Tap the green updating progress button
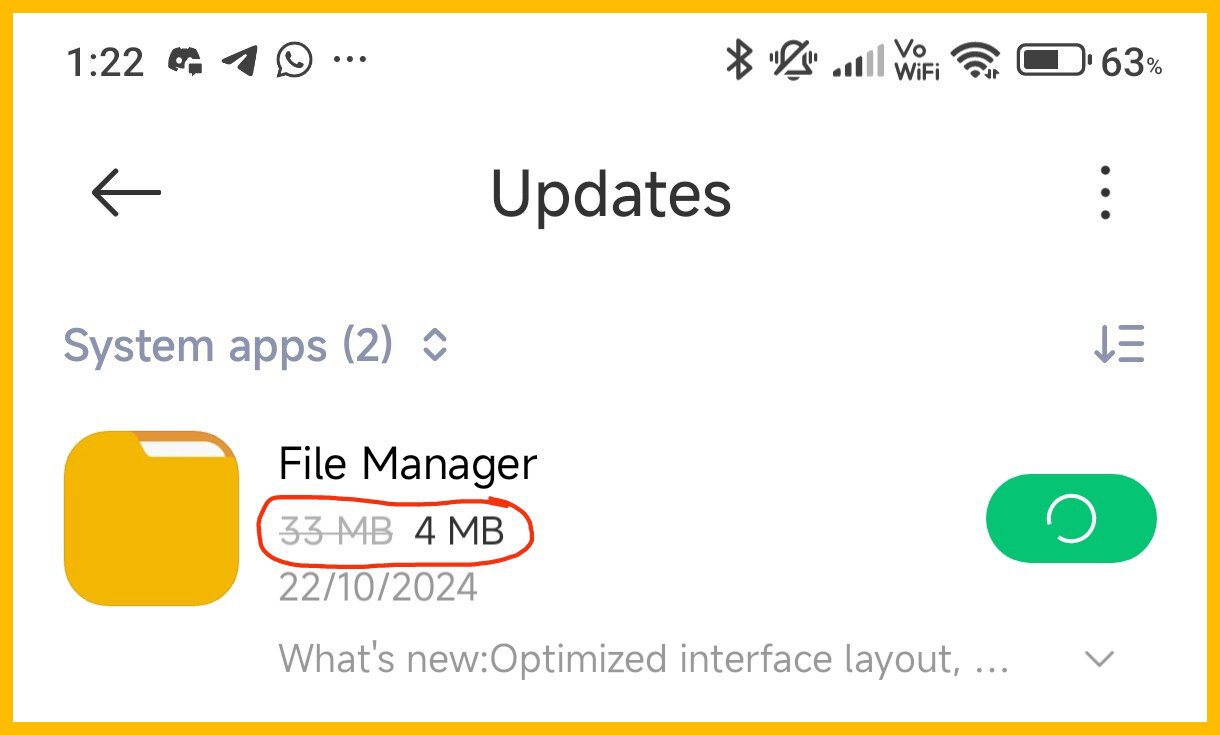This screenshot has width=1220, height=735. (1071, 519)
